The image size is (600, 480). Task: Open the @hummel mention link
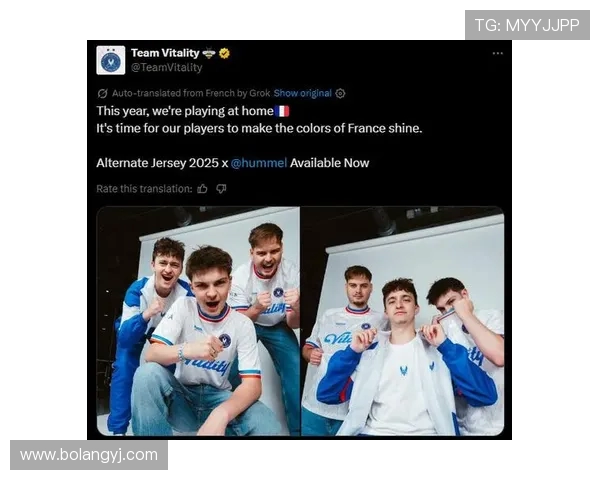point(258,162)
